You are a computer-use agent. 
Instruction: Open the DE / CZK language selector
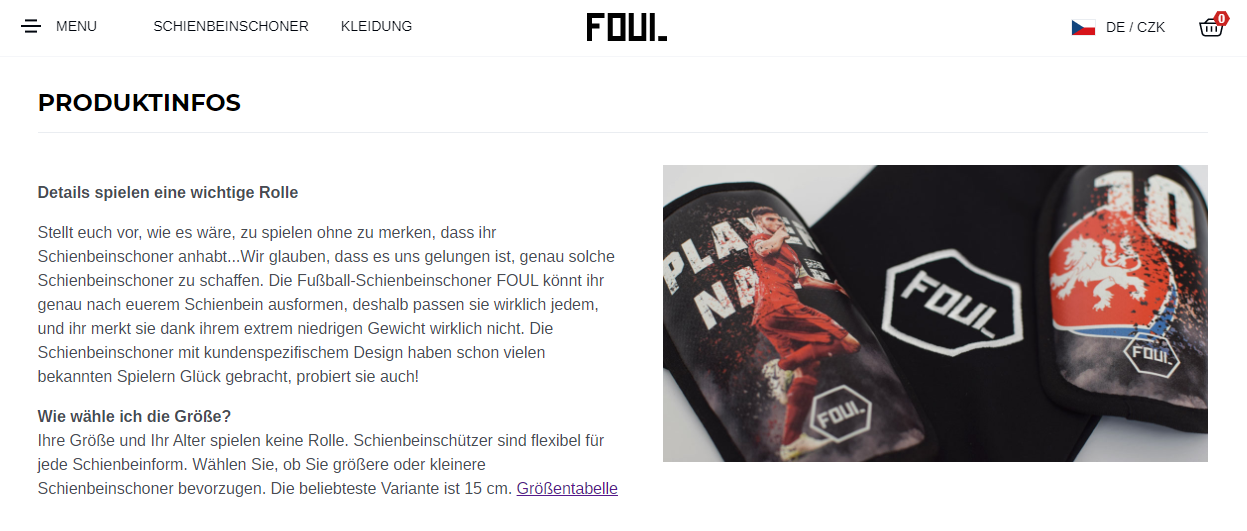(1135, 27)
